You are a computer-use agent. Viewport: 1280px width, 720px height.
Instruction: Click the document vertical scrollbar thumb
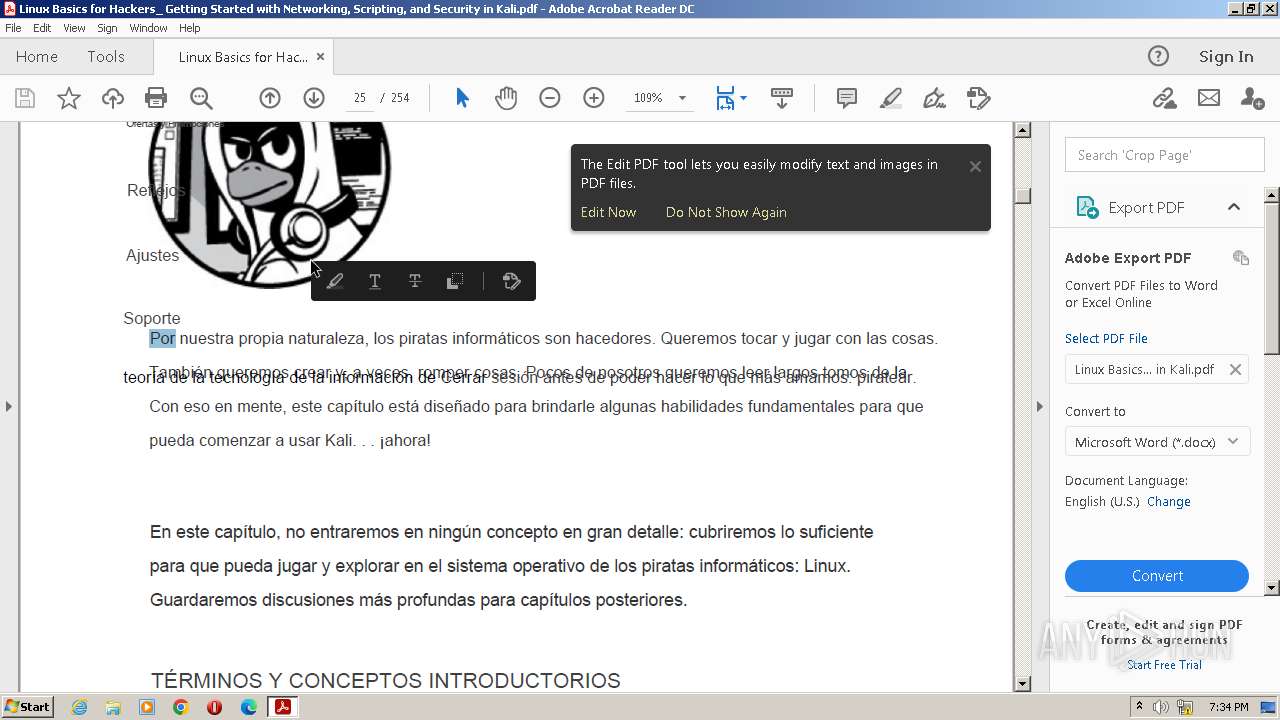pyautogui.click(x=1023, y=194)
